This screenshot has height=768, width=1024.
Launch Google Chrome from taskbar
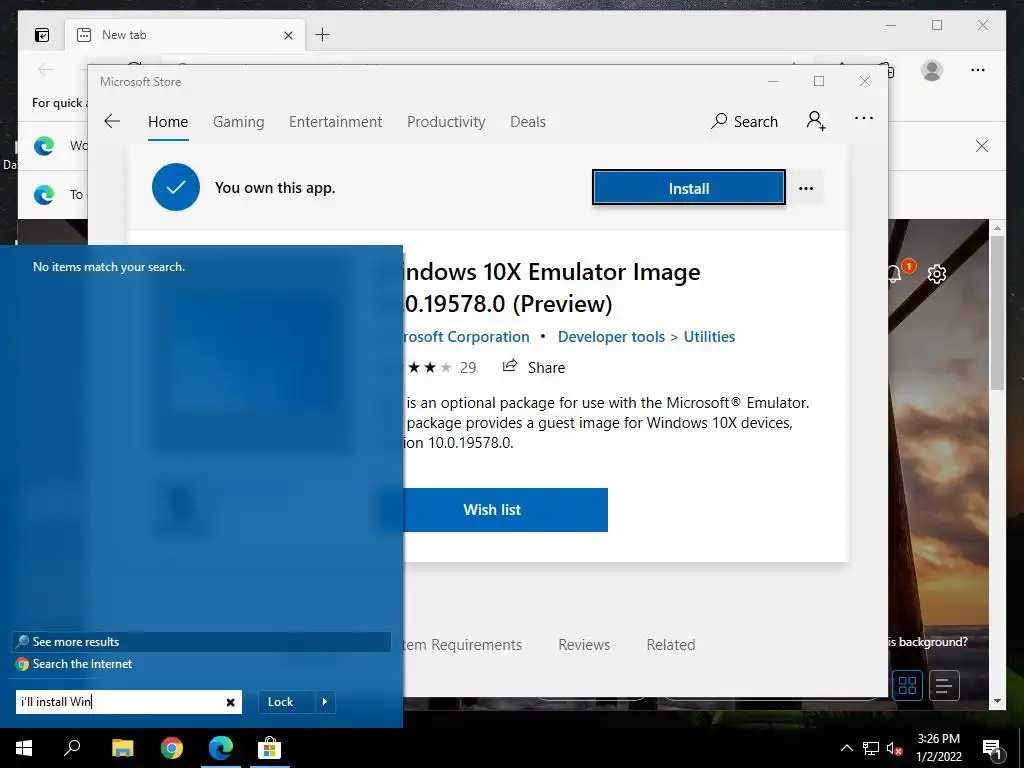(x=172, y=748)
